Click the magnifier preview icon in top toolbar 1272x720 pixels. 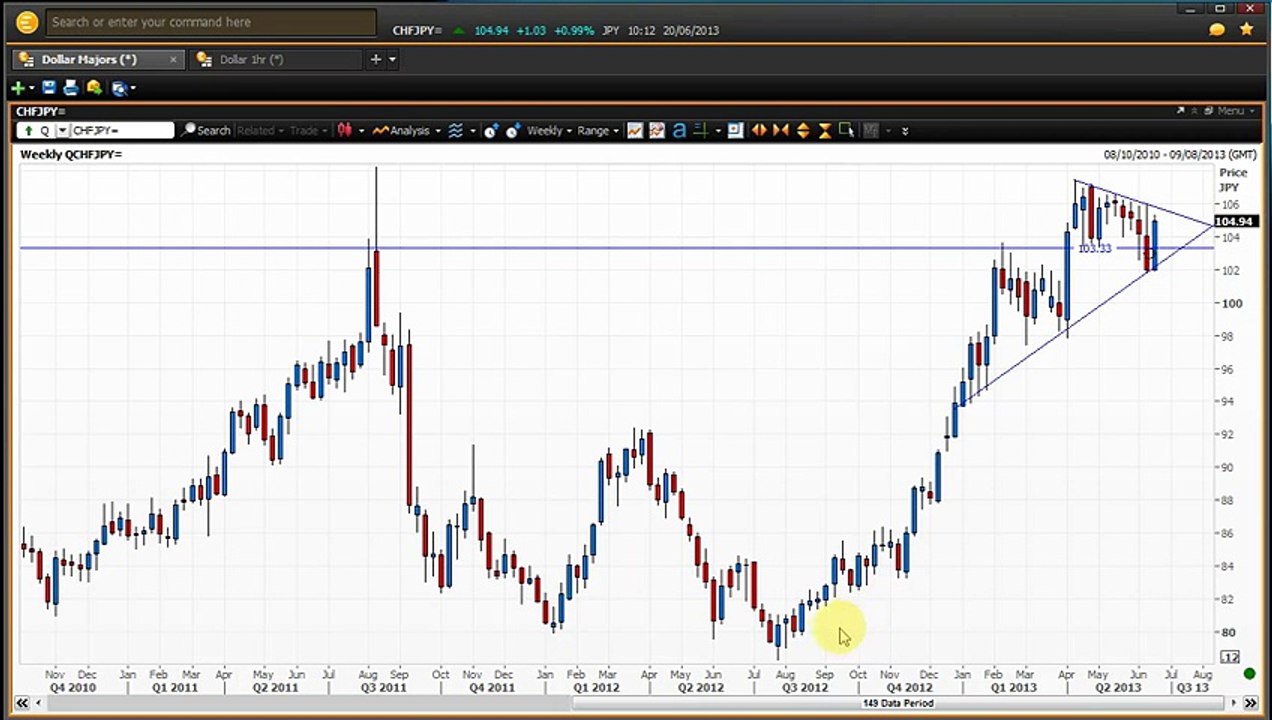(118, 88)
